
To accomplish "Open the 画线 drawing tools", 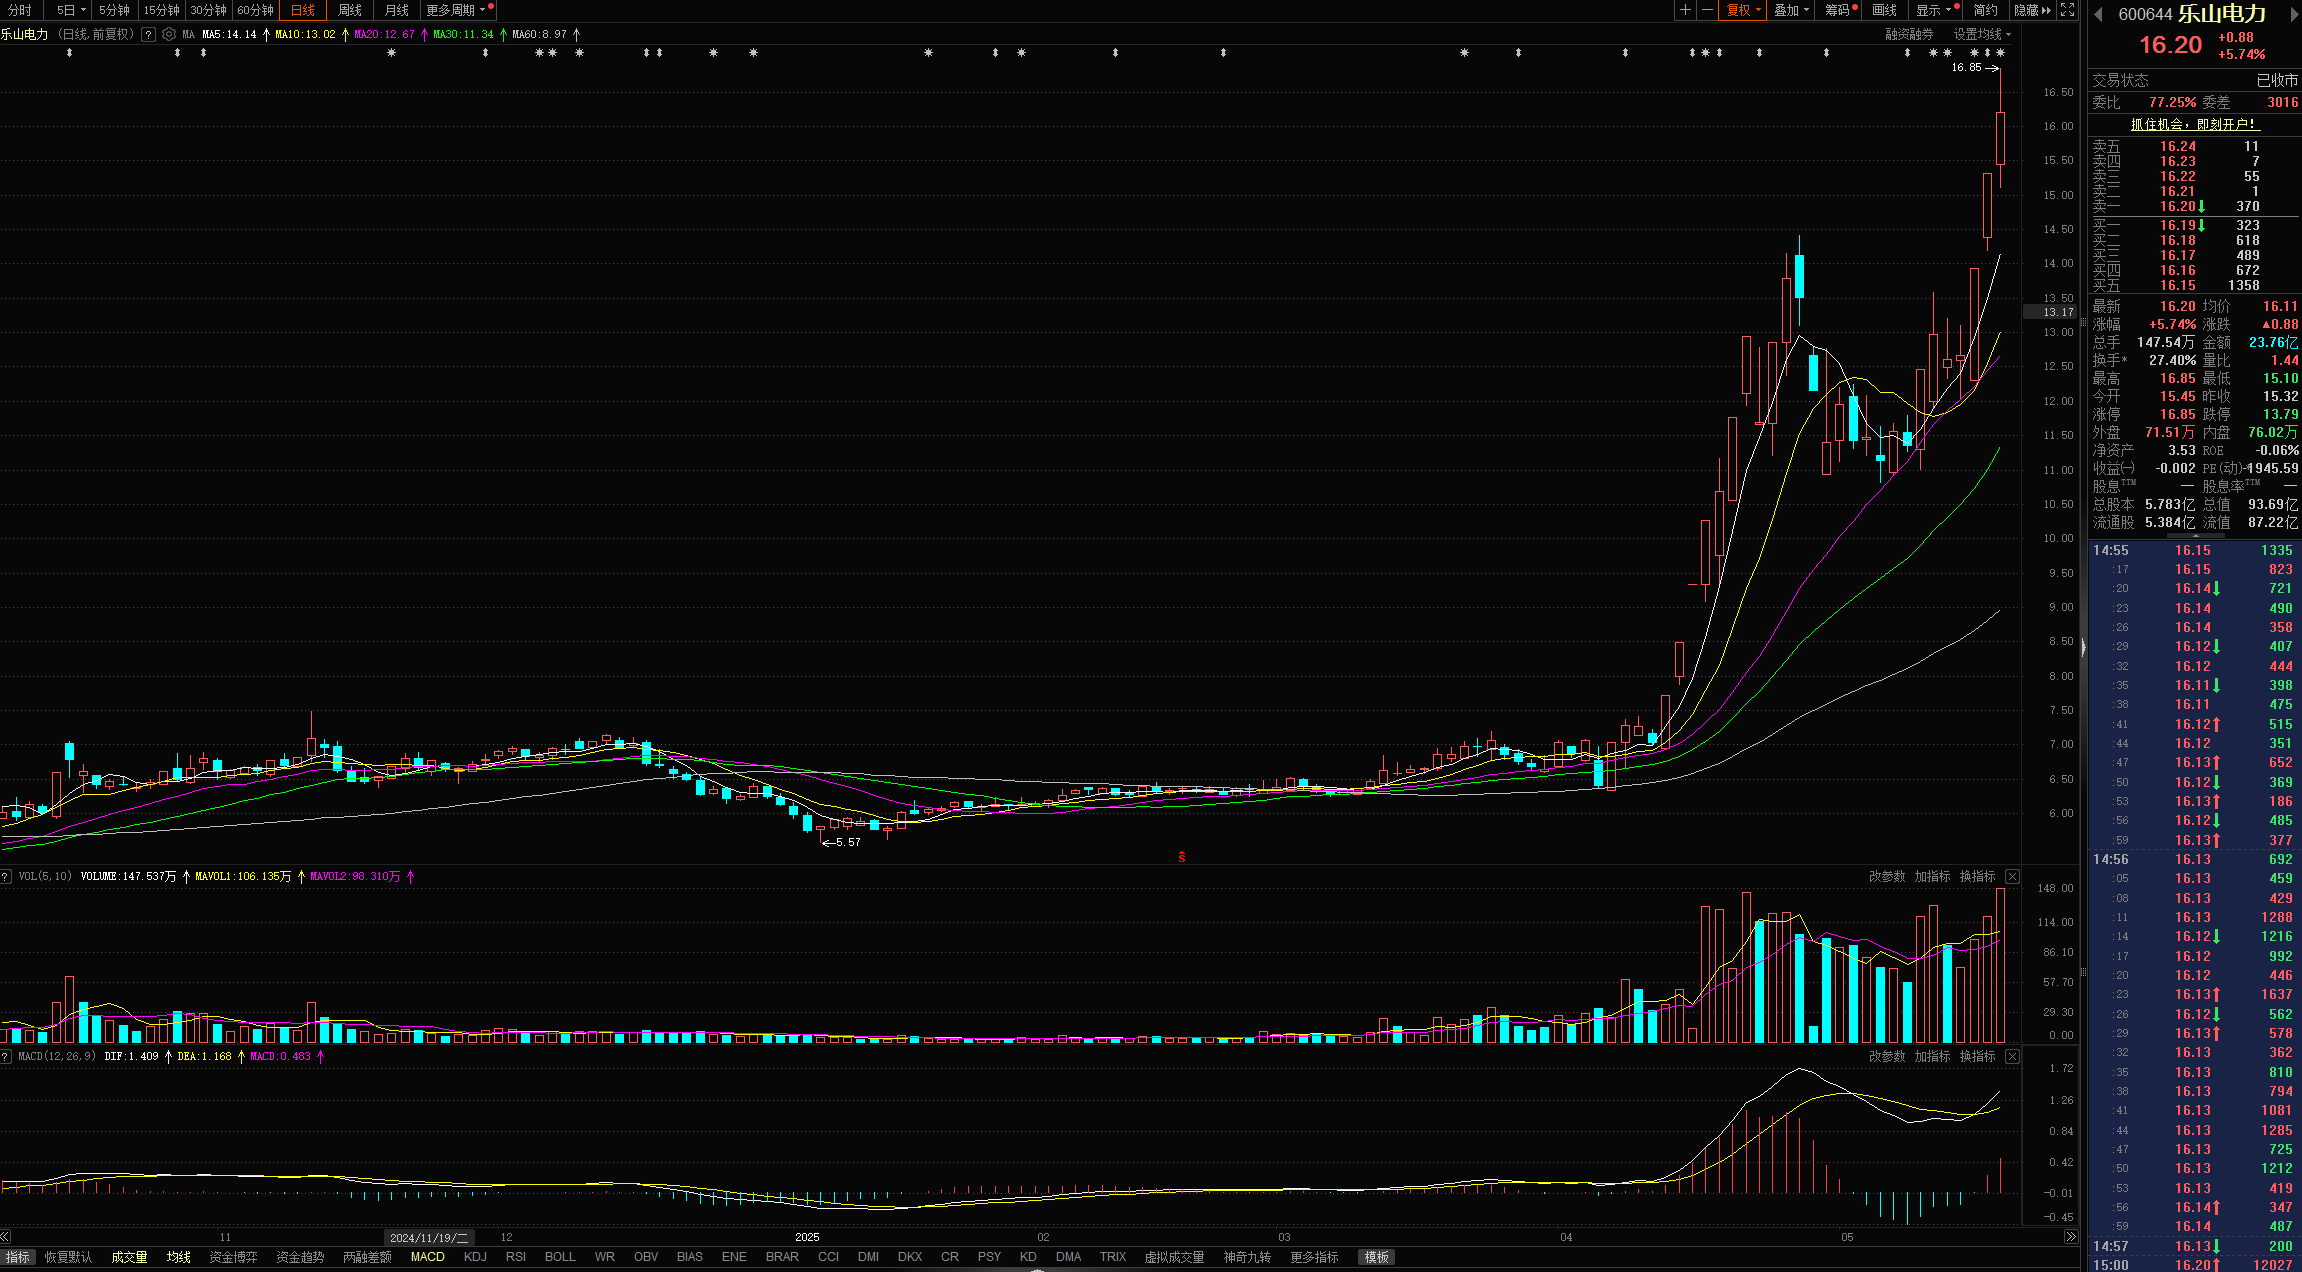I will point(1885,10).
